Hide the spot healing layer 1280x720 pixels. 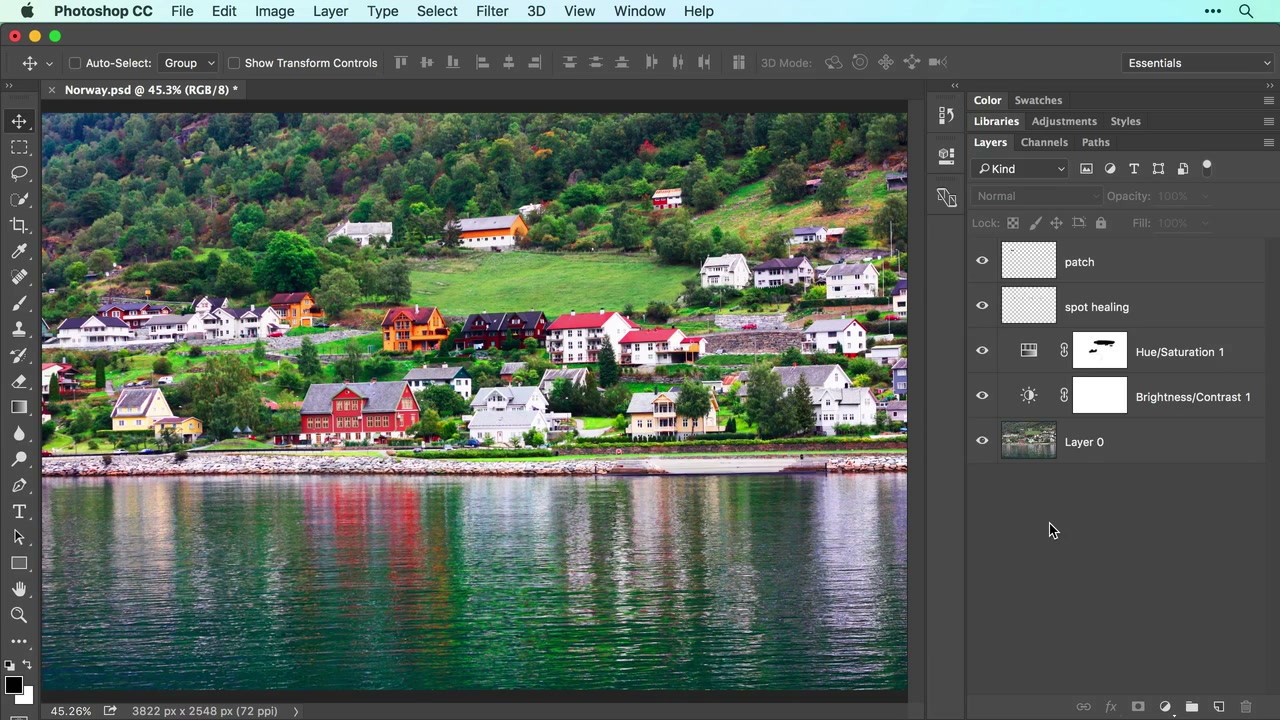[982, 306]
